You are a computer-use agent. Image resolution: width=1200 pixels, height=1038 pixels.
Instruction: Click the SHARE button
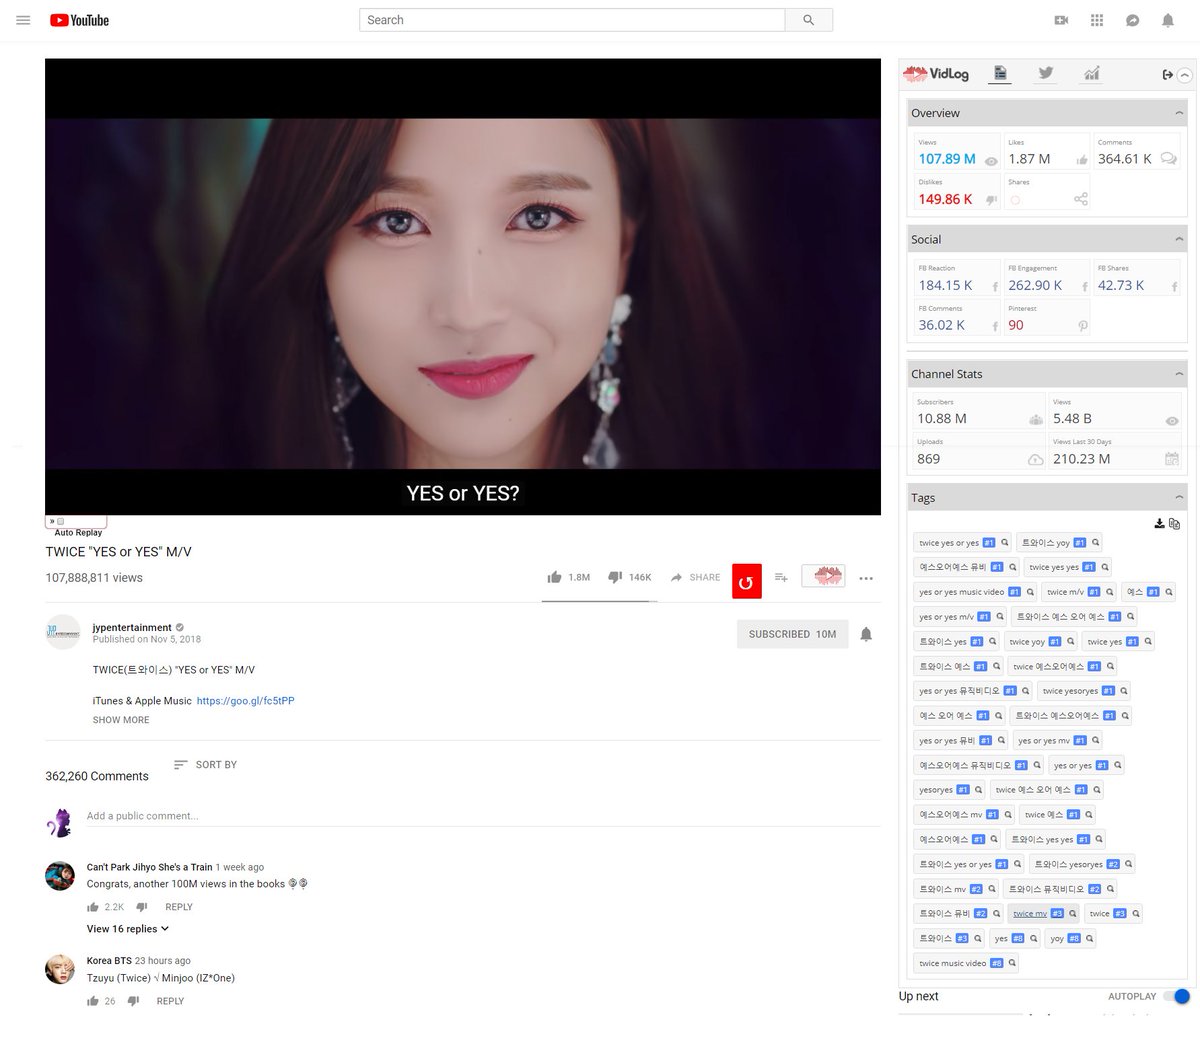(695, 577)
